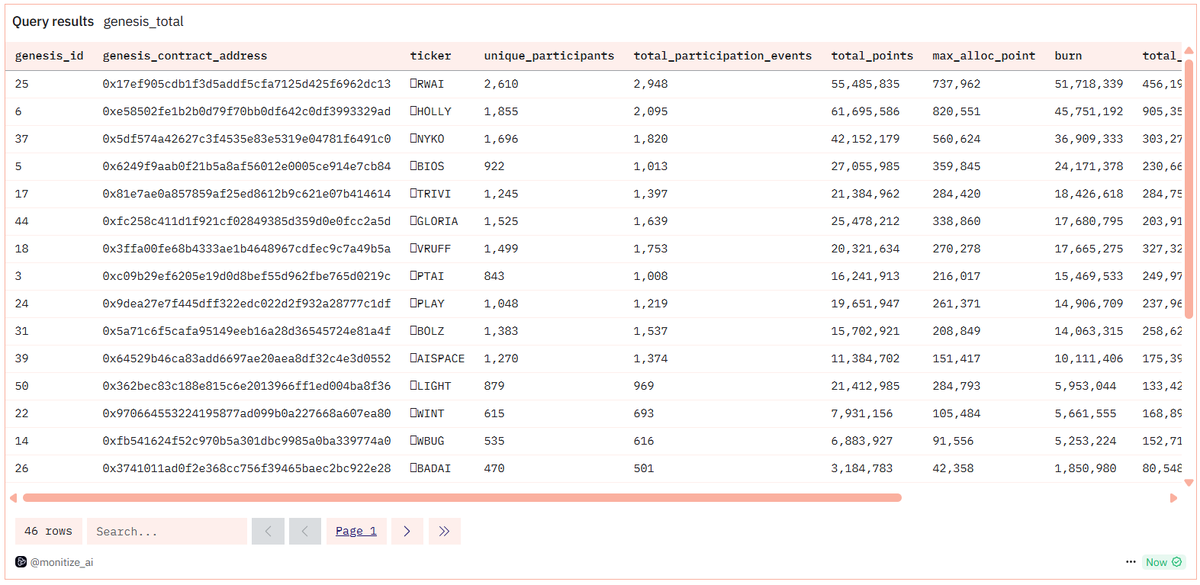Select the VRUFF ticker cell
The image size is (1200, 585).
pyautogui.click(x=430, y=248)
